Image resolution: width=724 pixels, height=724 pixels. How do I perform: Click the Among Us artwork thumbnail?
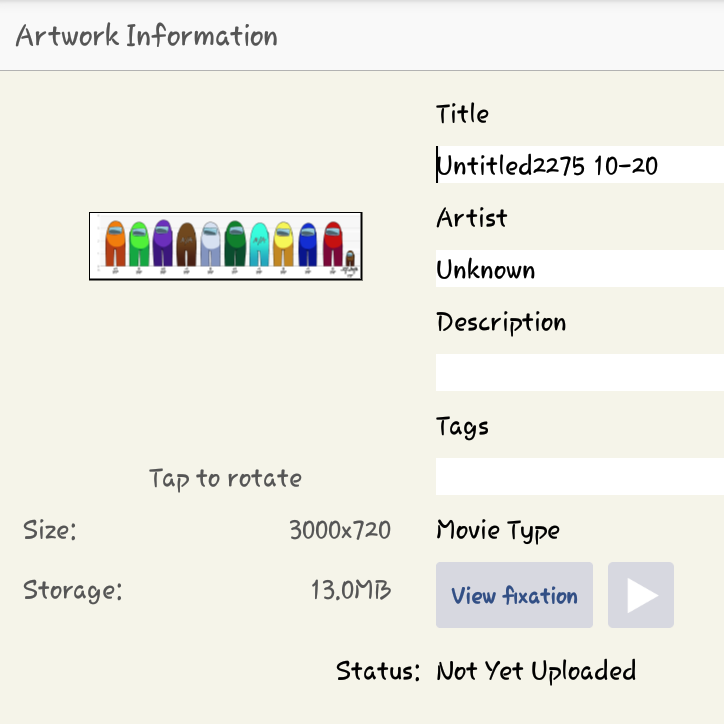click(x=225, y=246)
